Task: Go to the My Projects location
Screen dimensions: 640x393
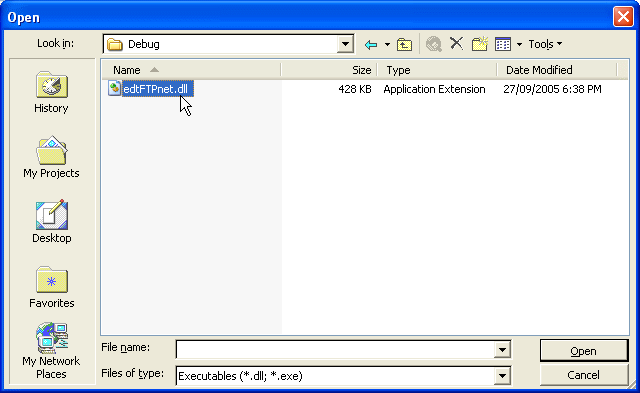Action: (51, 158)
